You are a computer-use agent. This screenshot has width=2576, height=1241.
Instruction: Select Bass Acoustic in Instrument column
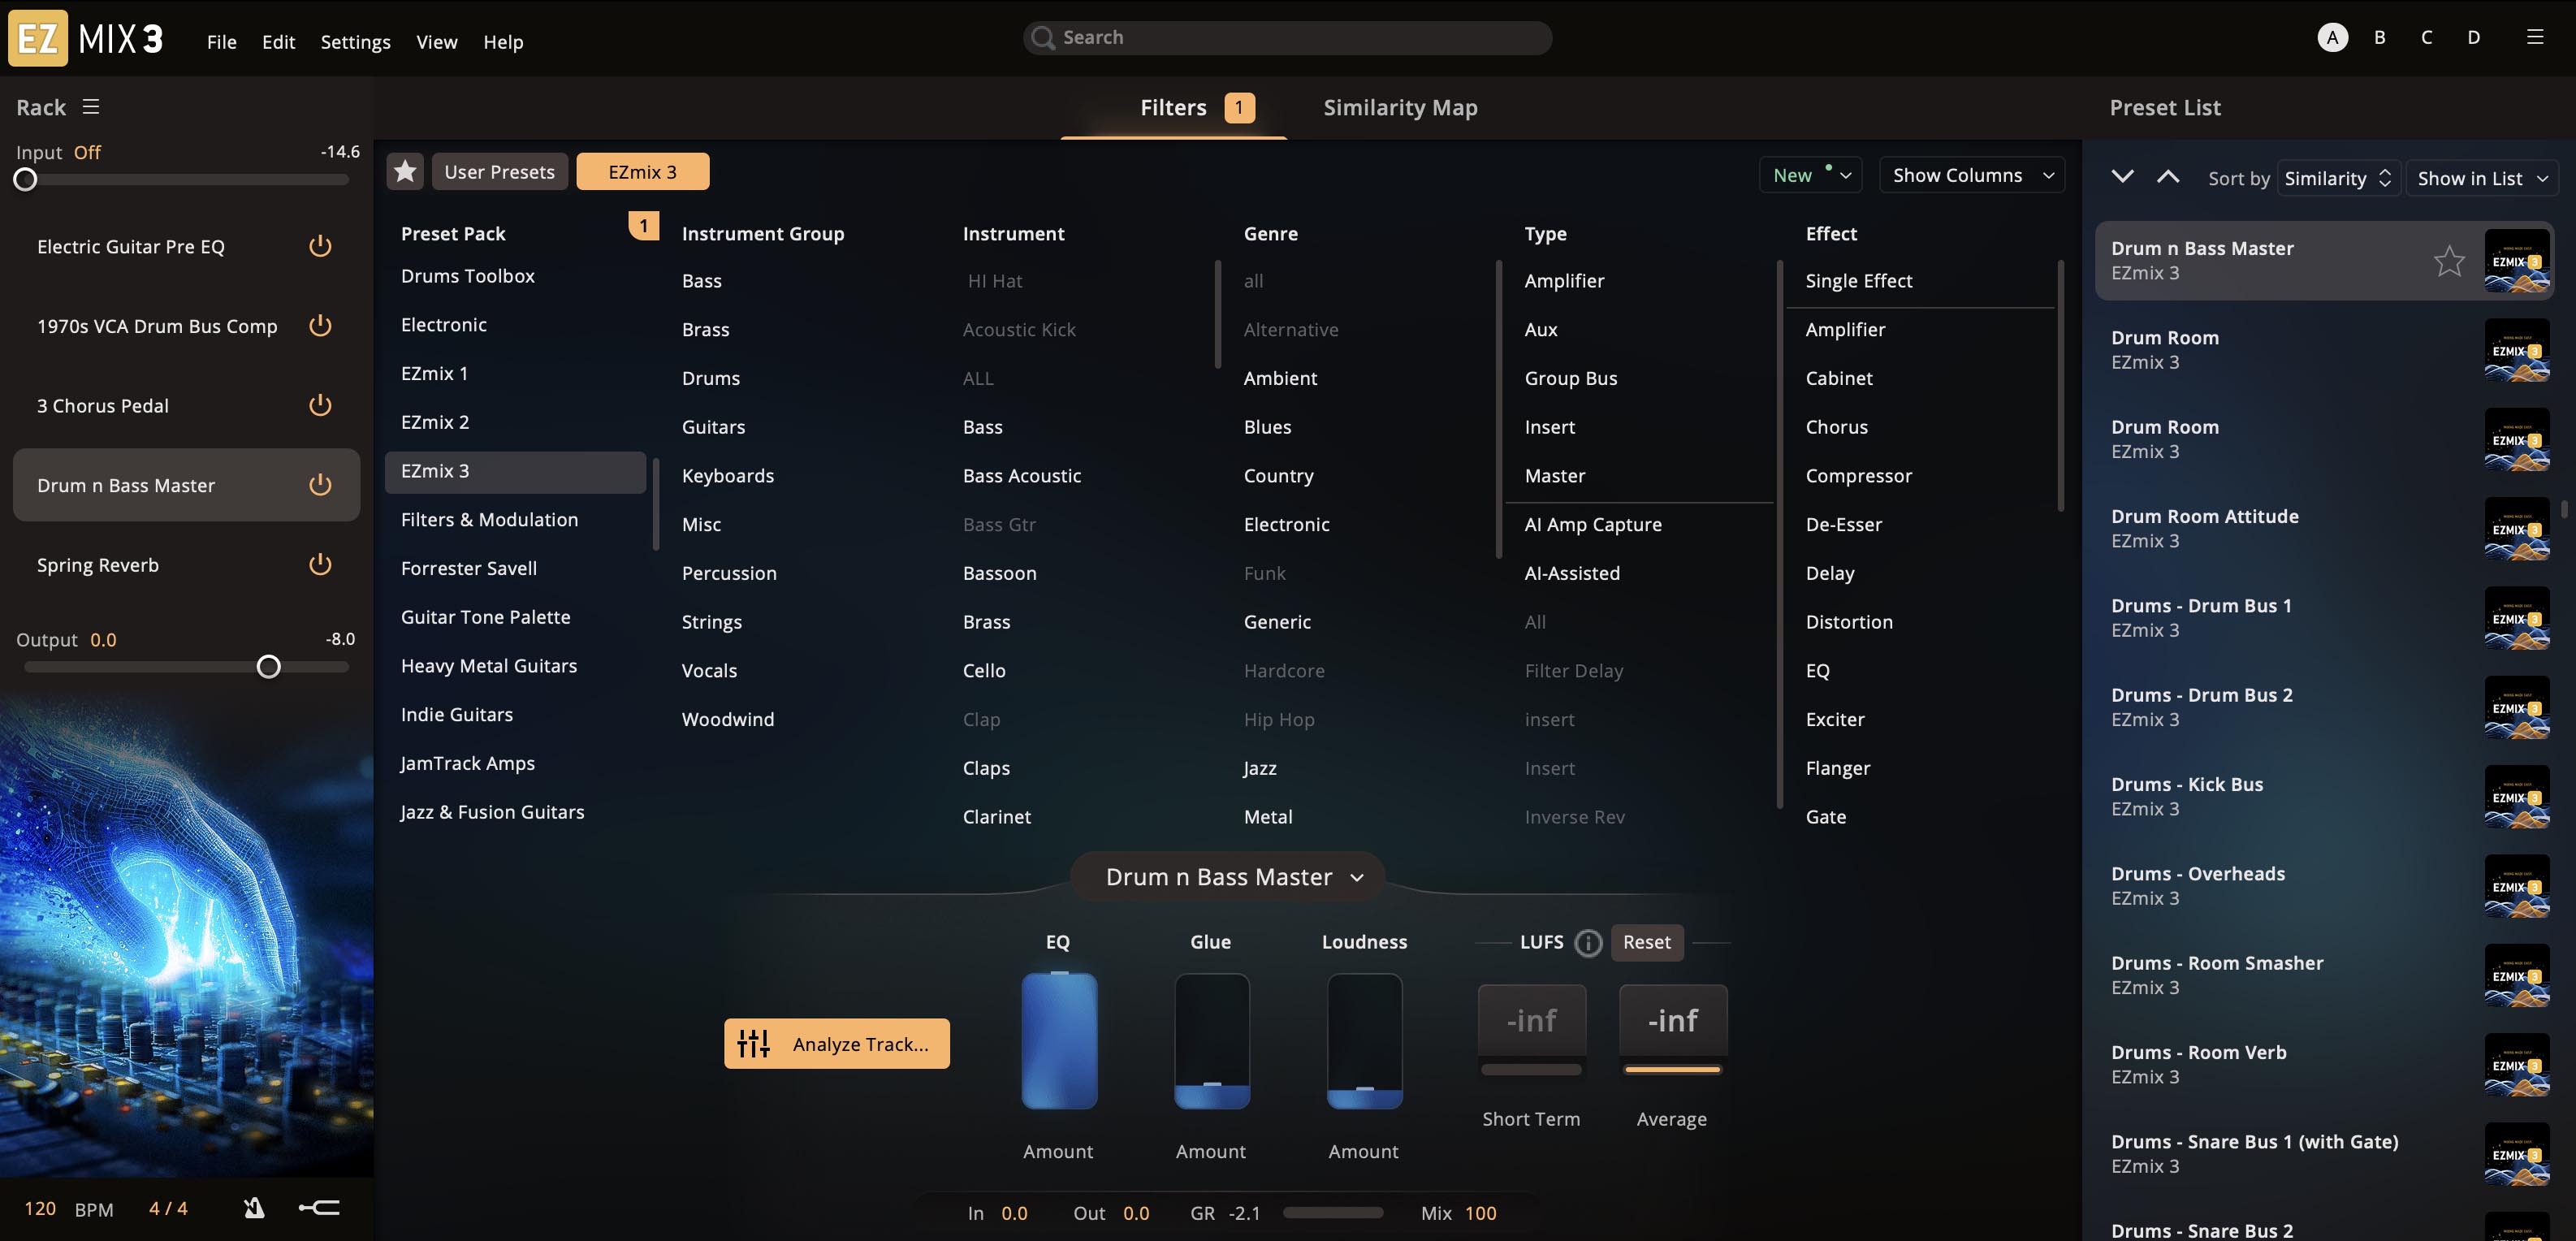(1022, 476)
